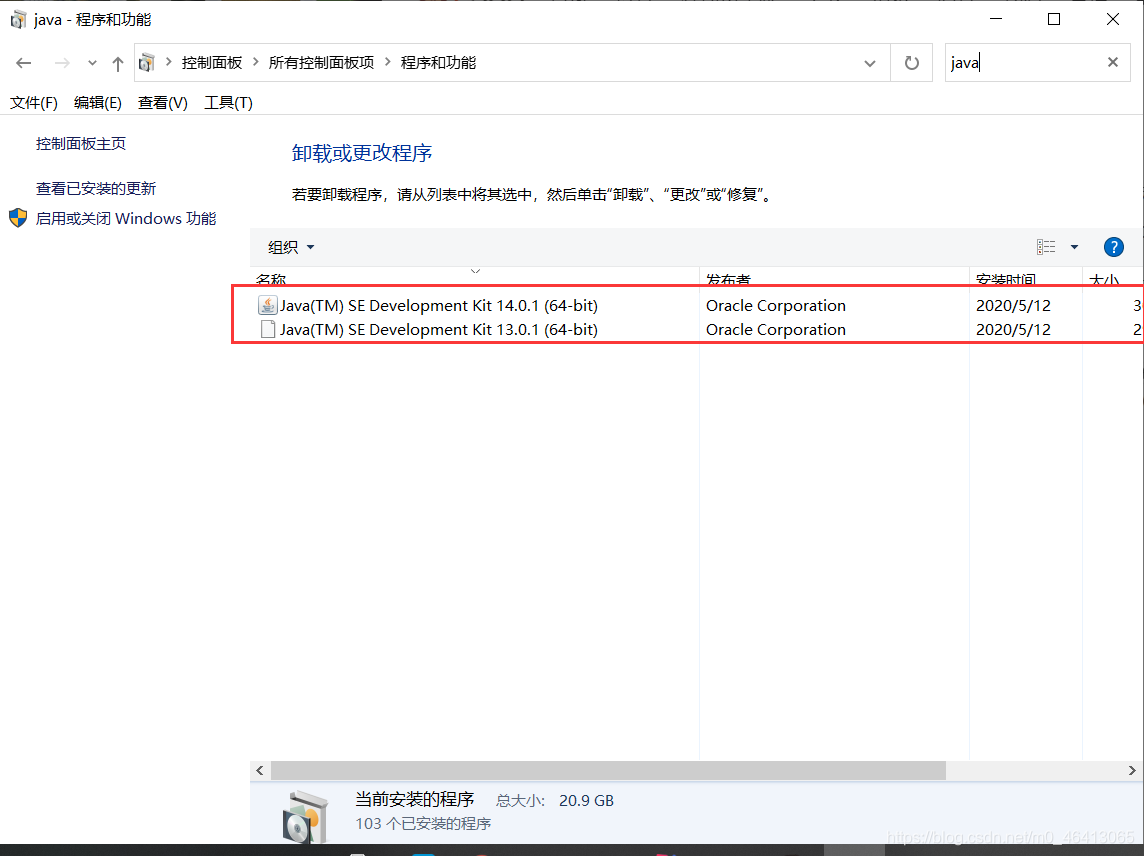Click the horizontal scrollbar thumb
This screenshot has height=856, width=1144.
[x=608, y=771]
